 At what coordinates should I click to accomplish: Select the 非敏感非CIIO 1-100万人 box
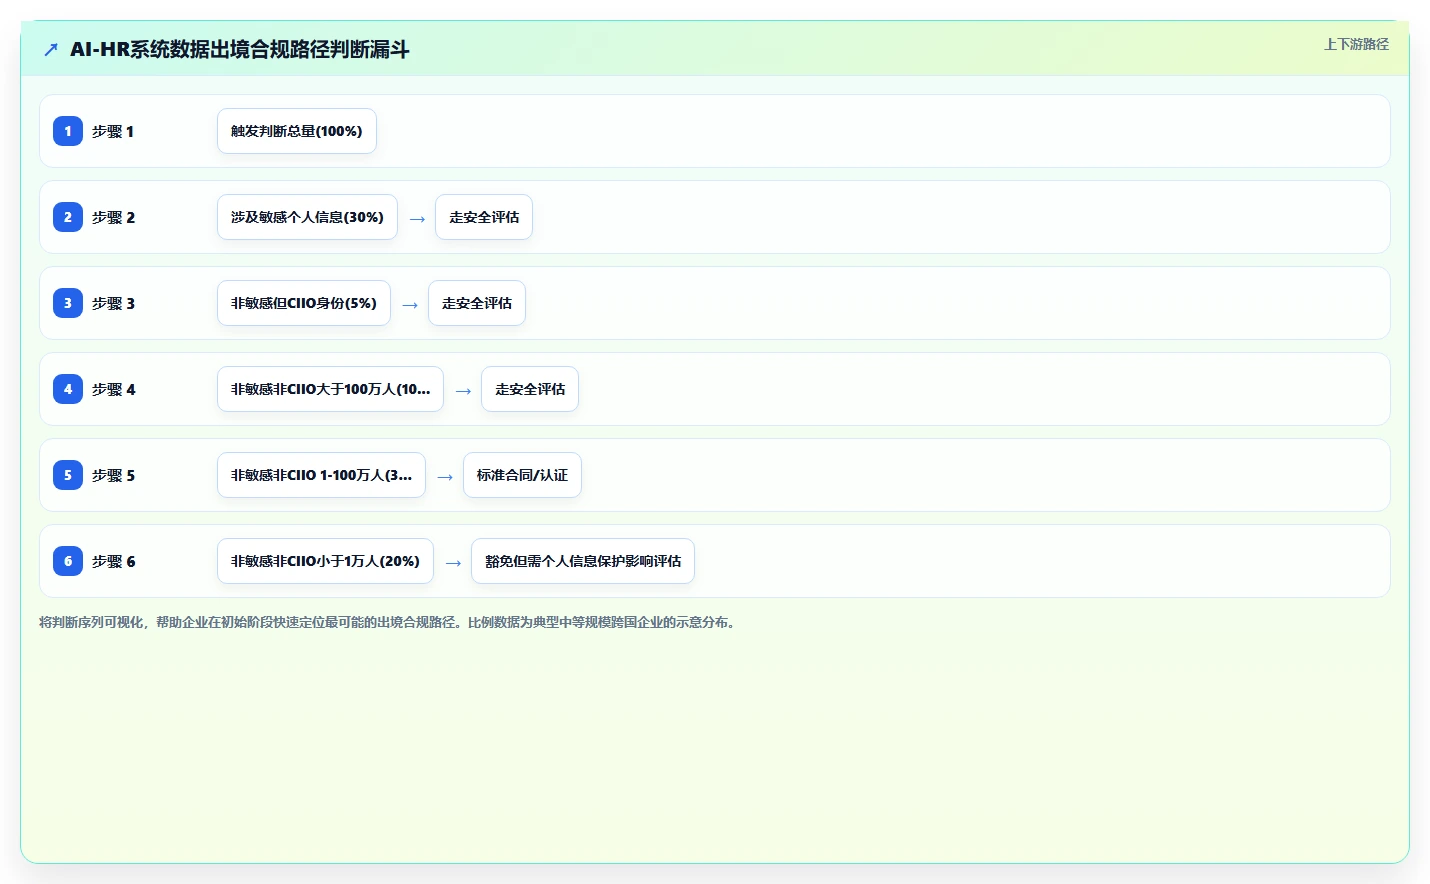321,475
